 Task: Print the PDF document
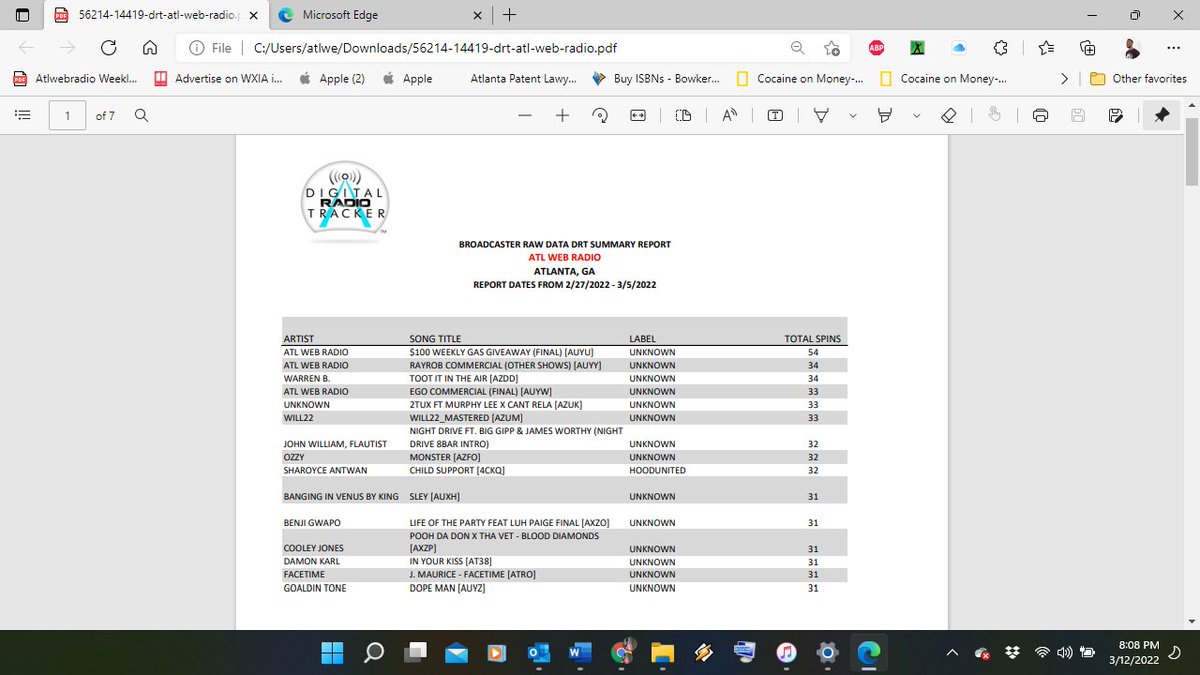[x=1040, y=115]
